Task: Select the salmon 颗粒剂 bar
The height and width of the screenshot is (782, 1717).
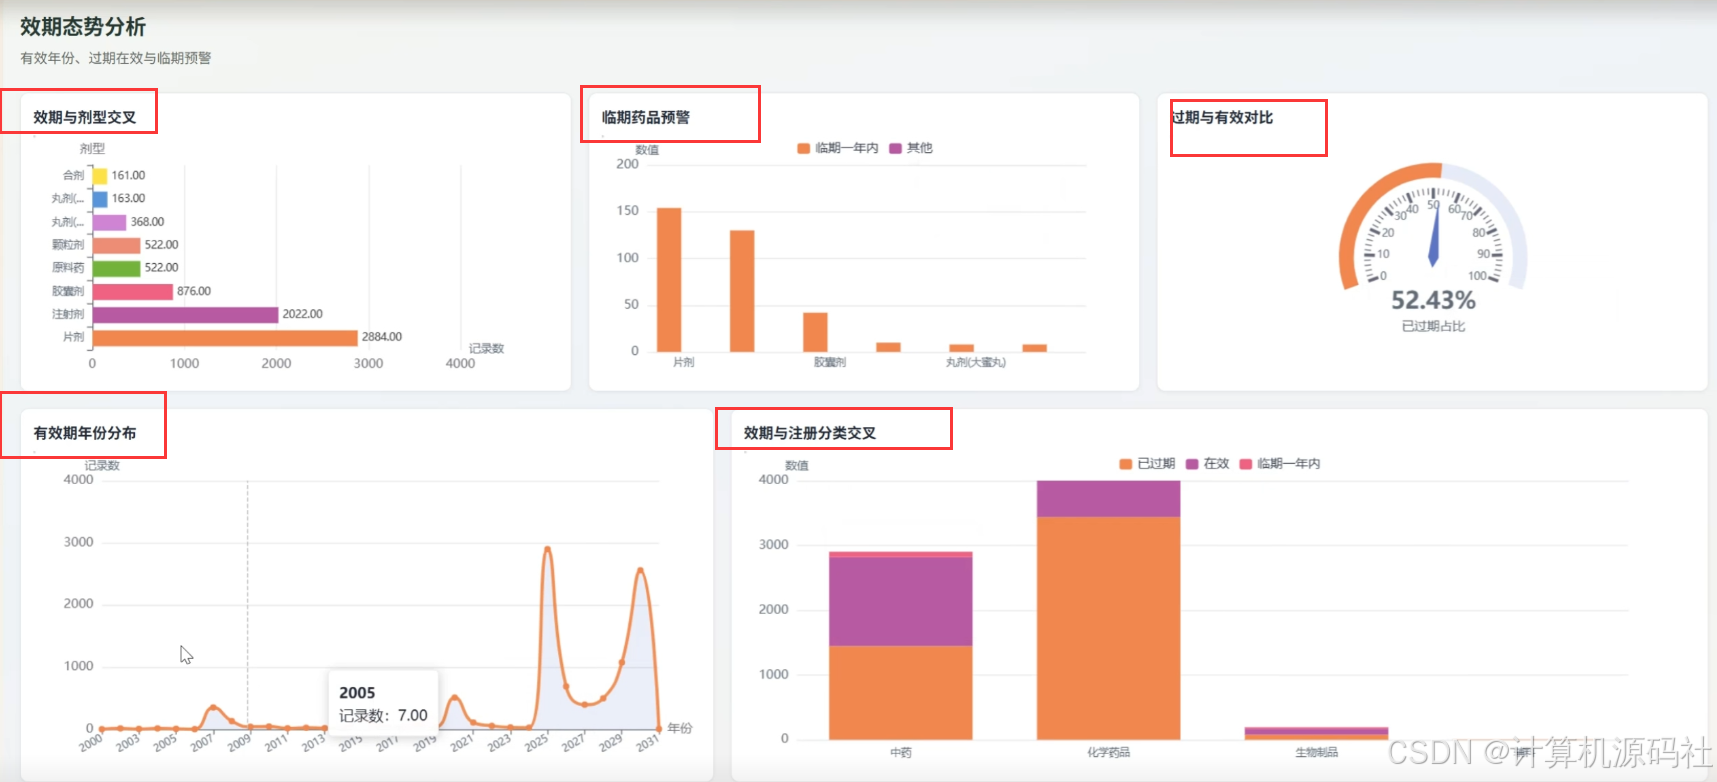Action: click(116, 245)
